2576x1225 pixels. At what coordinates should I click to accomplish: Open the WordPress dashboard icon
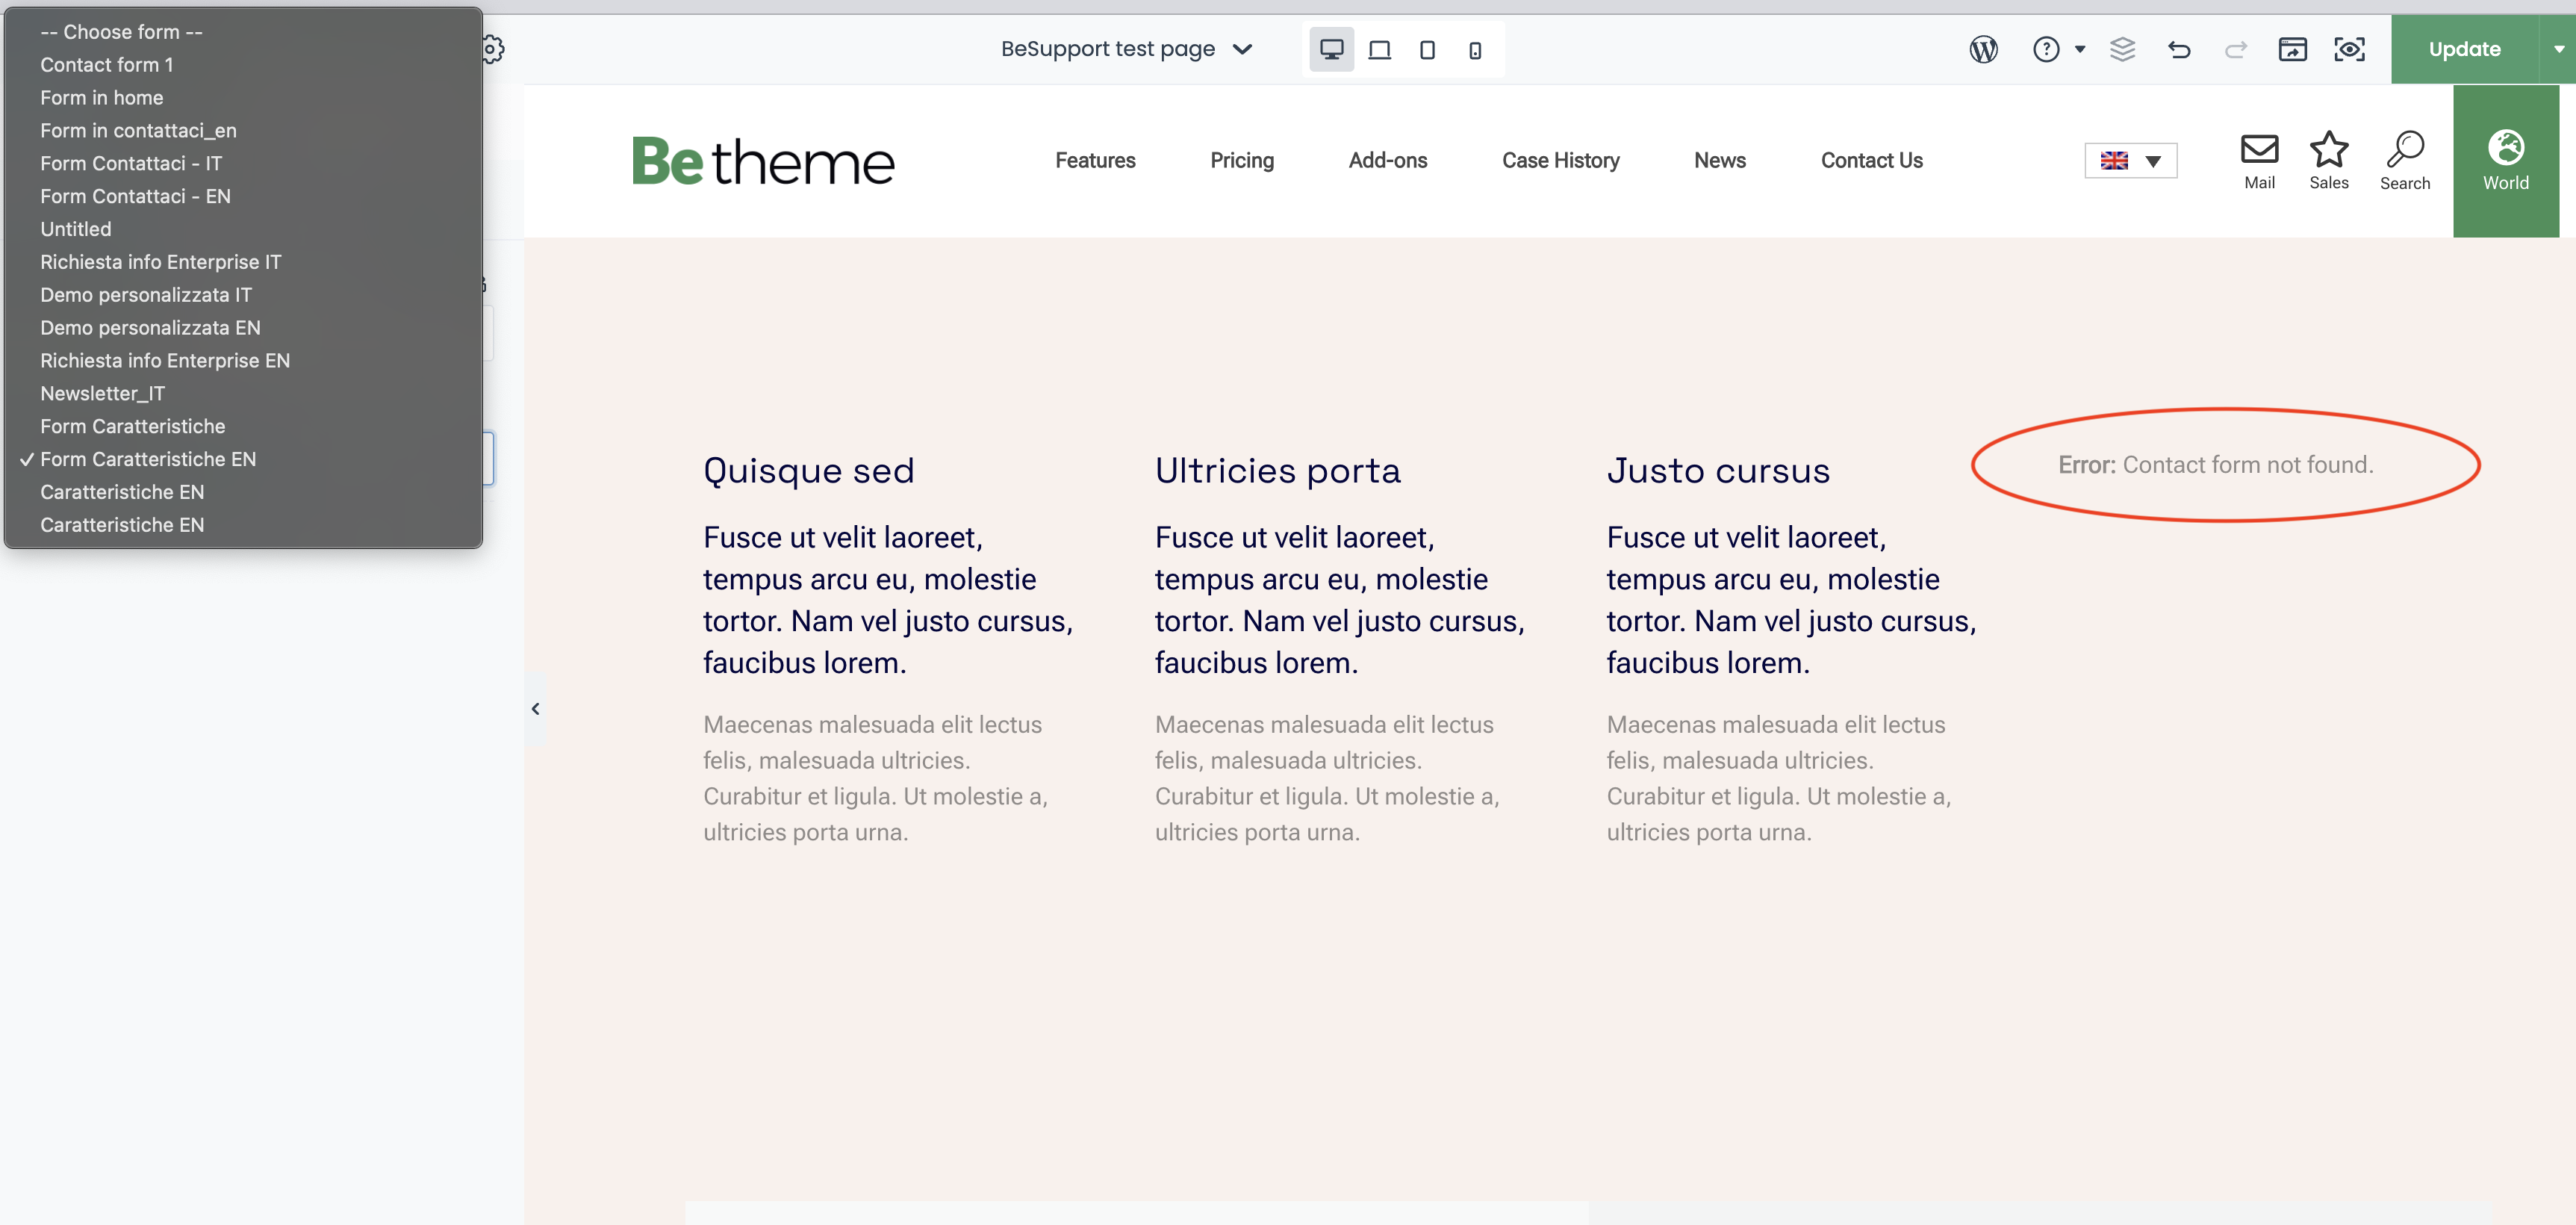click(1983, 49)
